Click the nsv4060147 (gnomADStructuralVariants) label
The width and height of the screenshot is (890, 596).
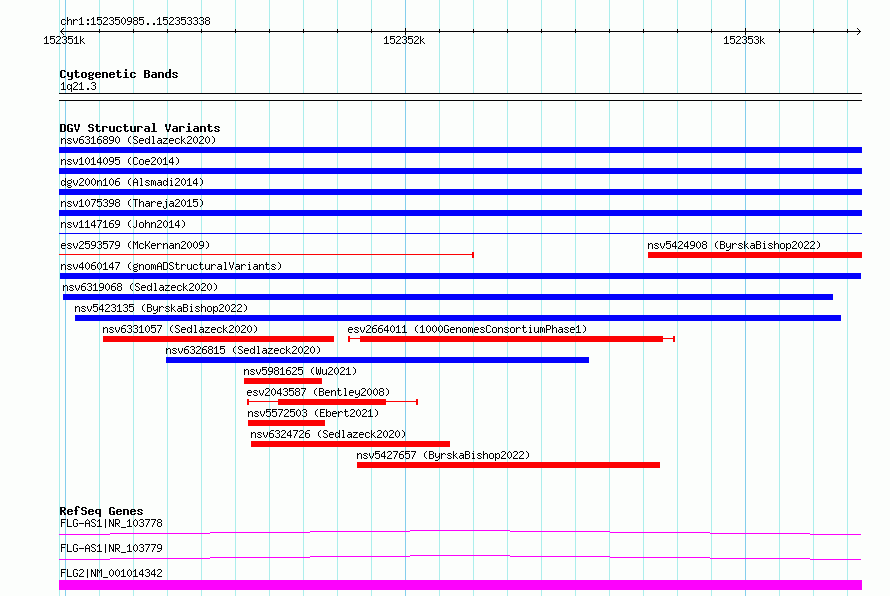(171, 266)
